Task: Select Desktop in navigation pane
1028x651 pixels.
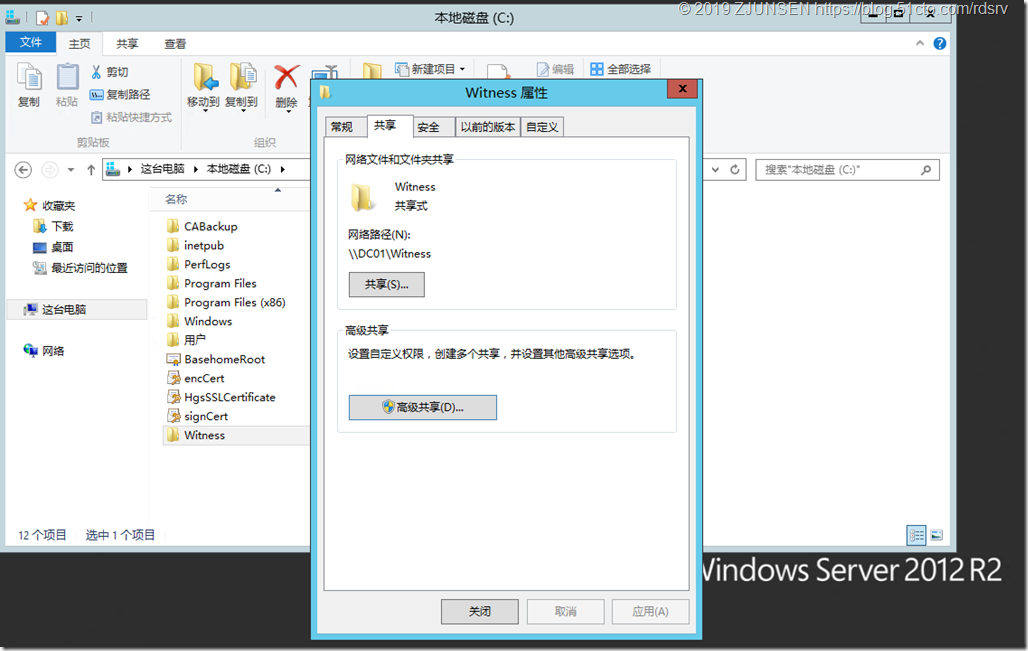Action: (54, 247)
